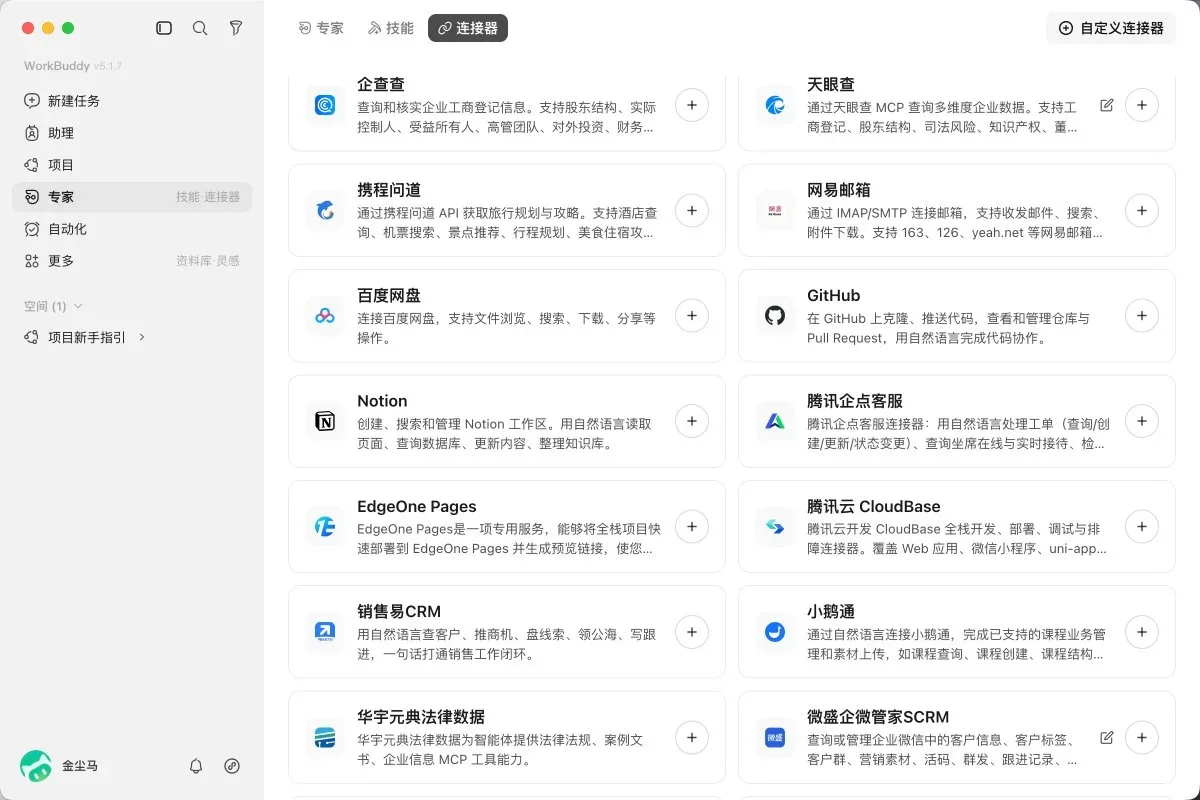Select the 连接器 tab

pyautogui.click(x=468, y=28)
